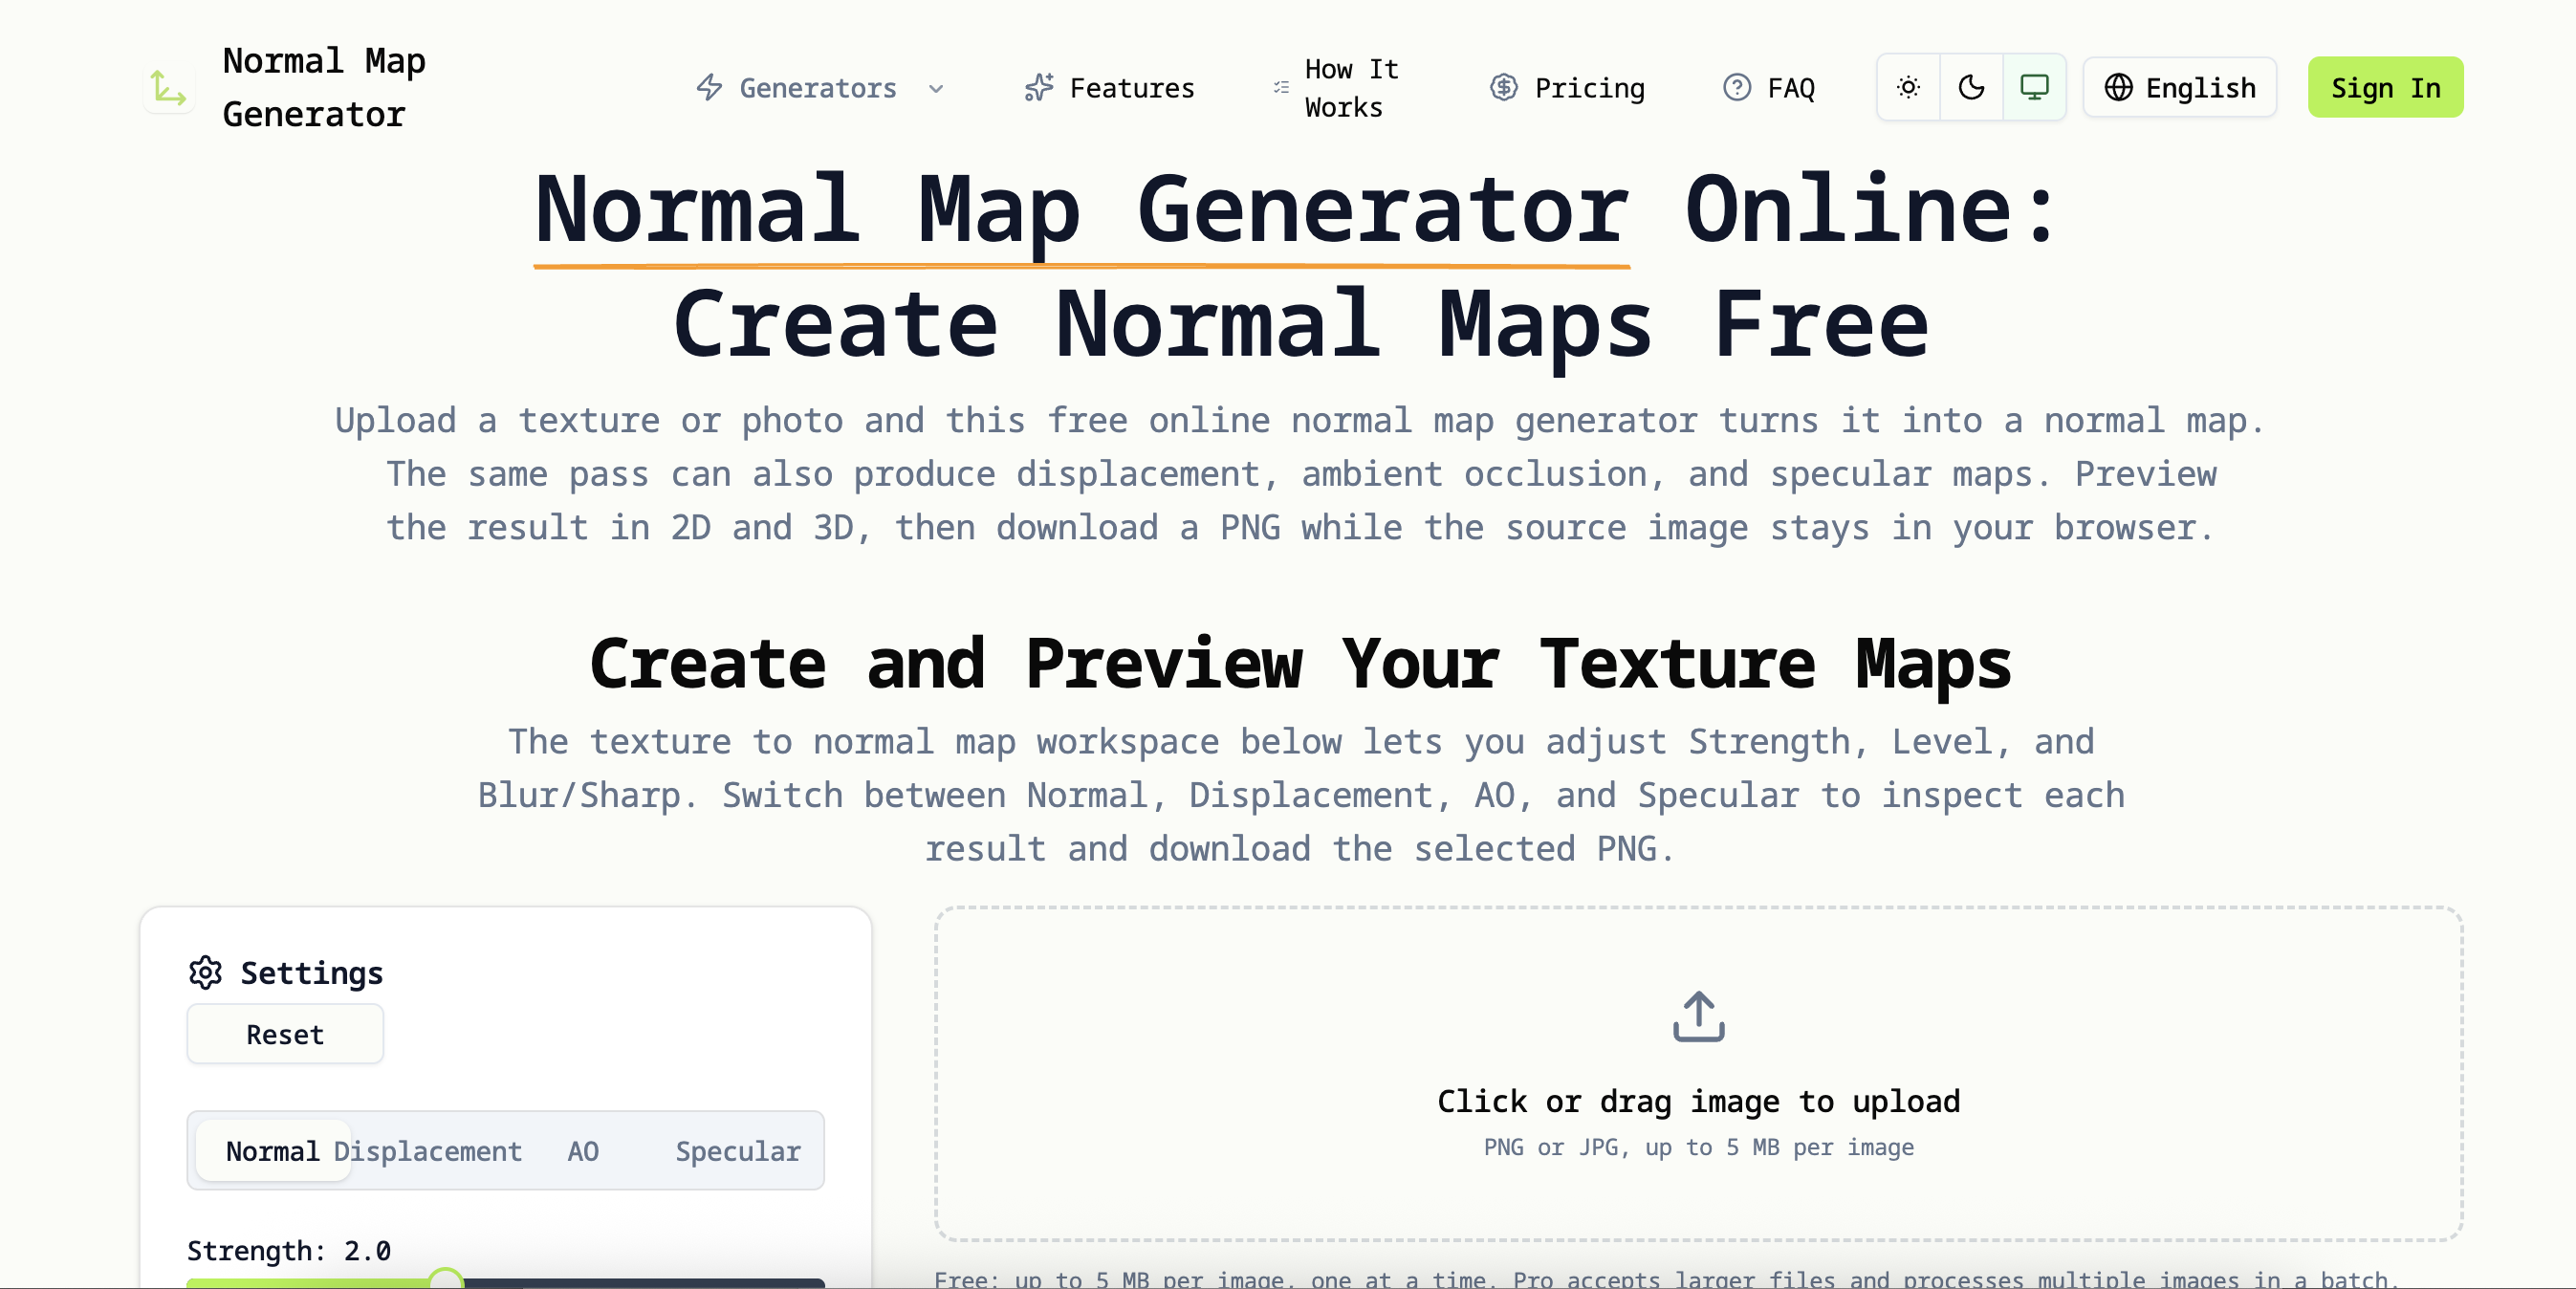2576x1289 pixels.
Task: Open the Pricing page link
Action: (1567, 88)
